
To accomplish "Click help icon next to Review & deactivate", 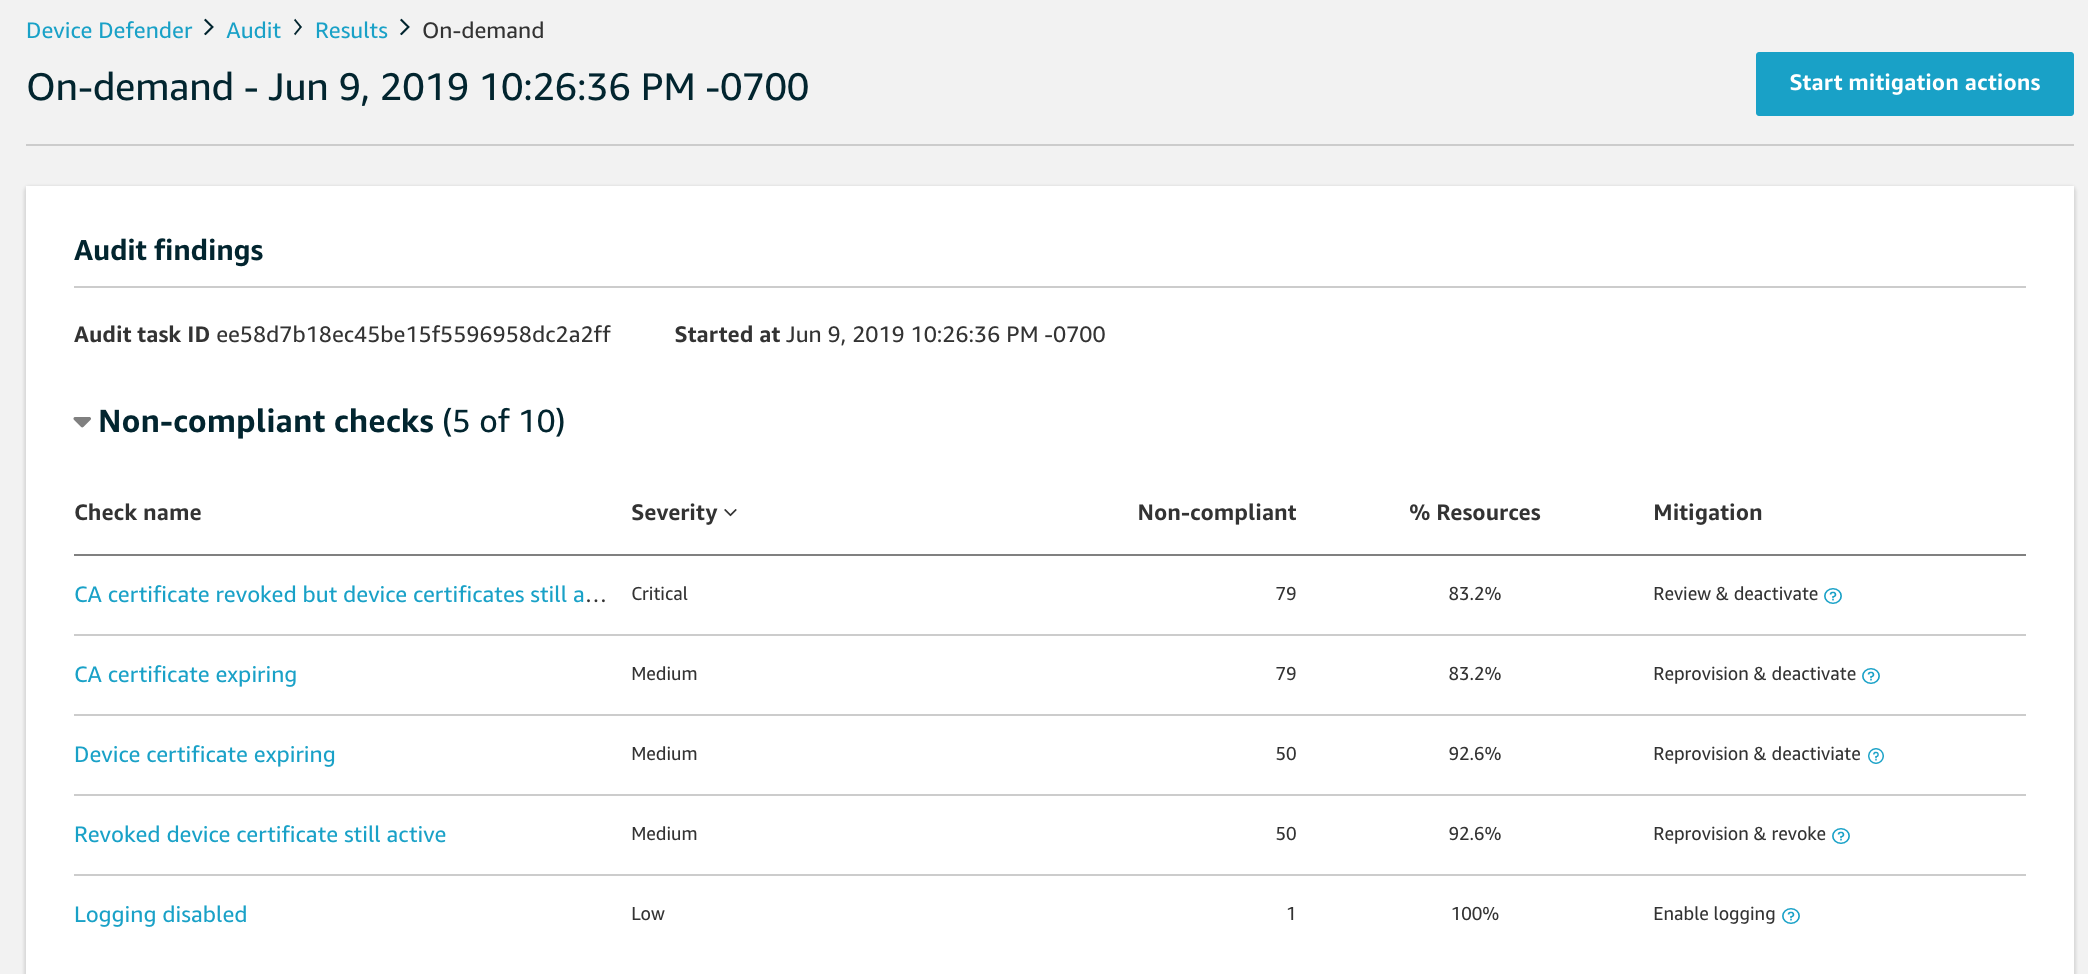I will pos(1832,596).
